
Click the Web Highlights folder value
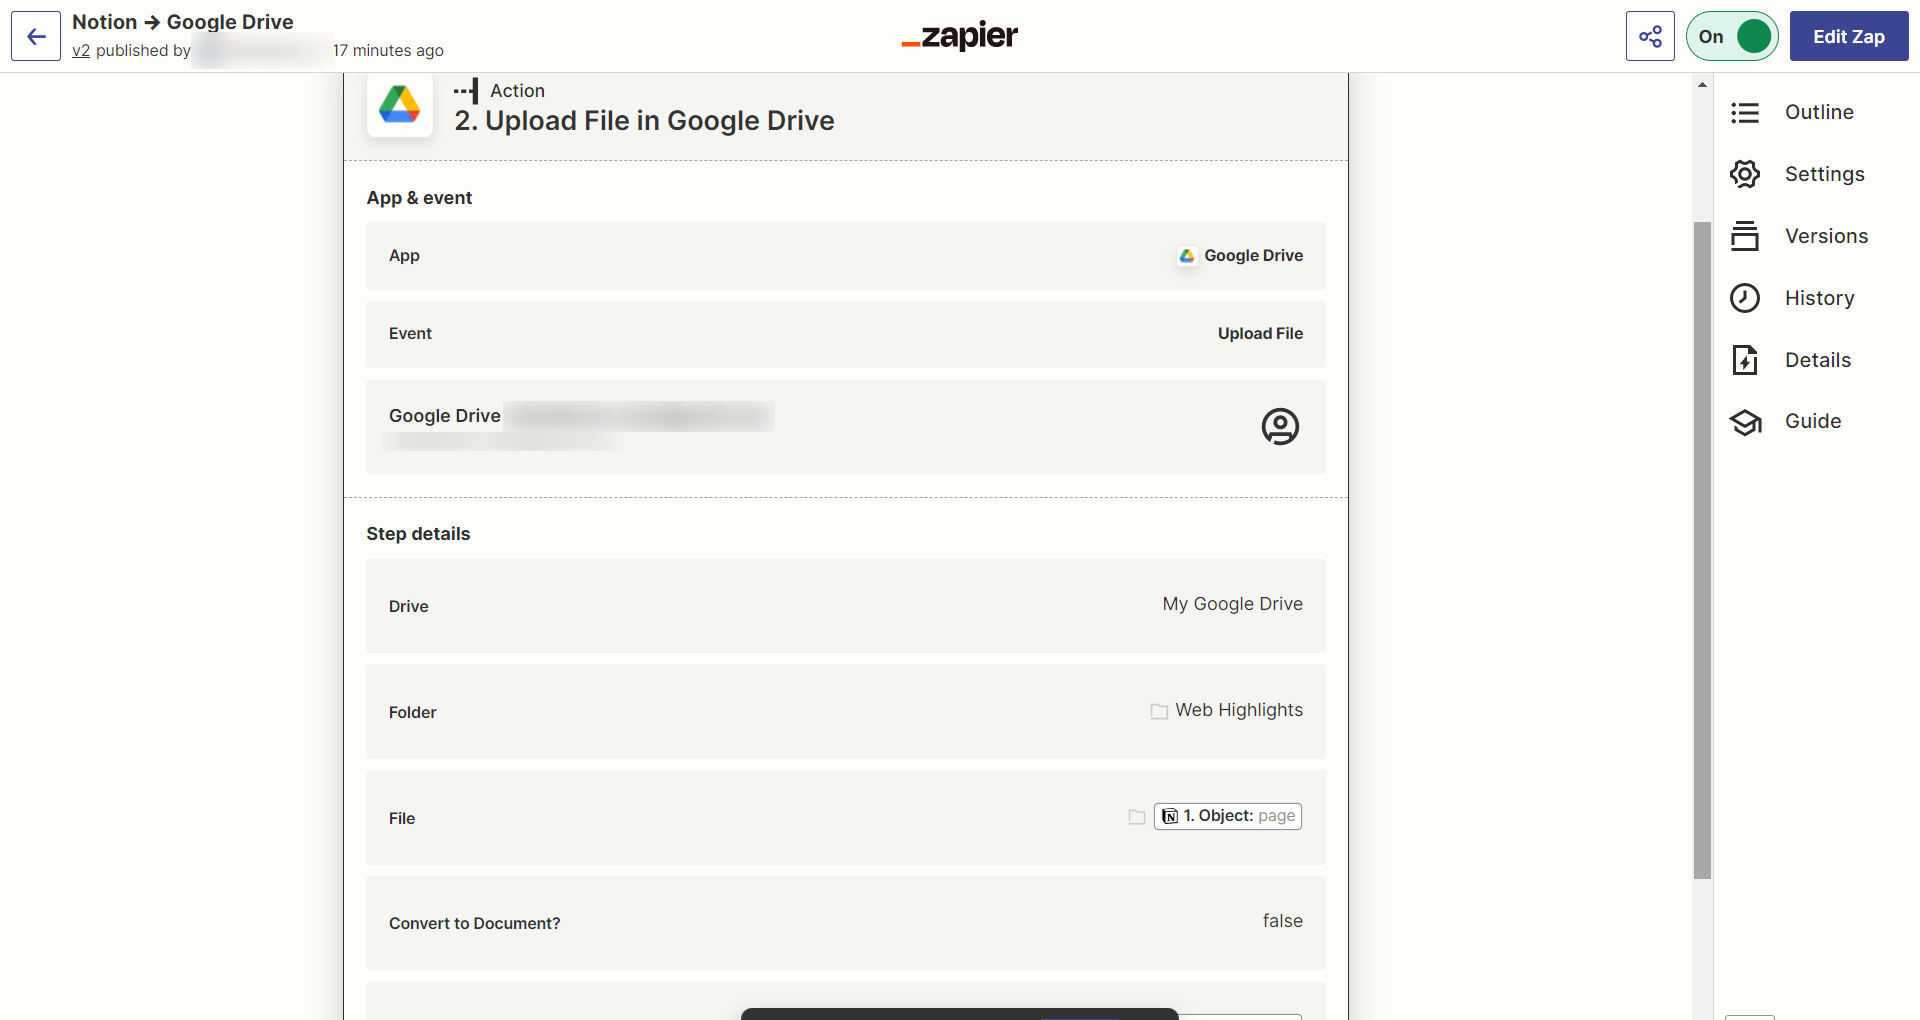coord(1239,710)
